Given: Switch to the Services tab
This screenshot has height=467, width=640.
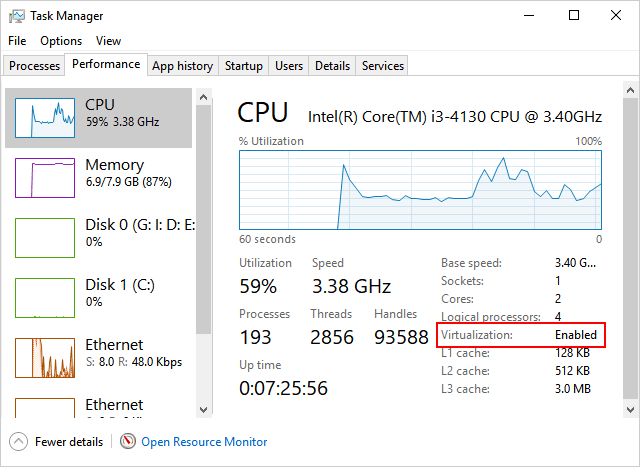Looking at the screenshot, I should [383, 66].
